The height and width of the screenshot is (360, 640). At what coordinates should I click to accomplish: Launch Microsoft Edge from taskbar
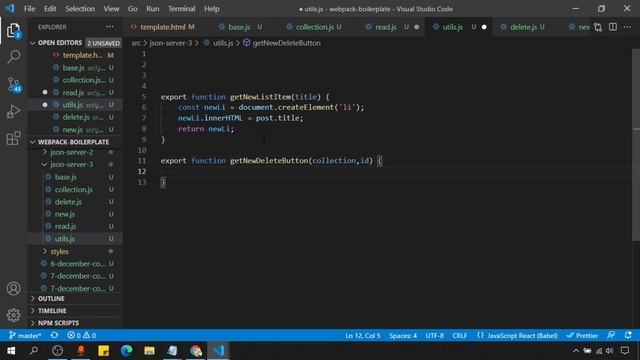[x=127, y=351]
